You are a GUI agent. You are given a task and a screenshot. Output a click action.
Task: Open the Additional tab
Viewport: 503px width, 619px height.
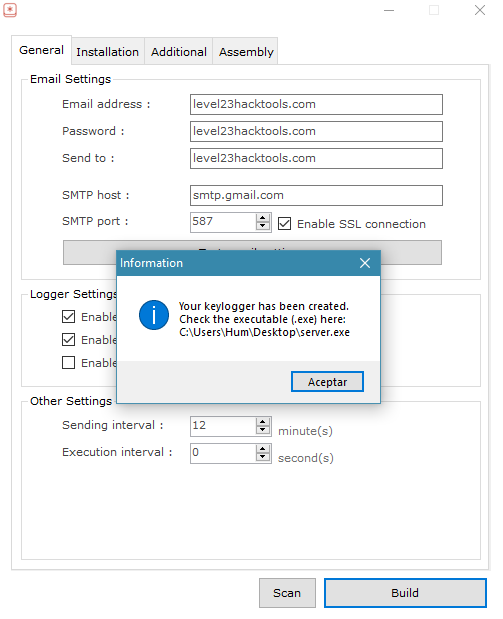(178, 52)
